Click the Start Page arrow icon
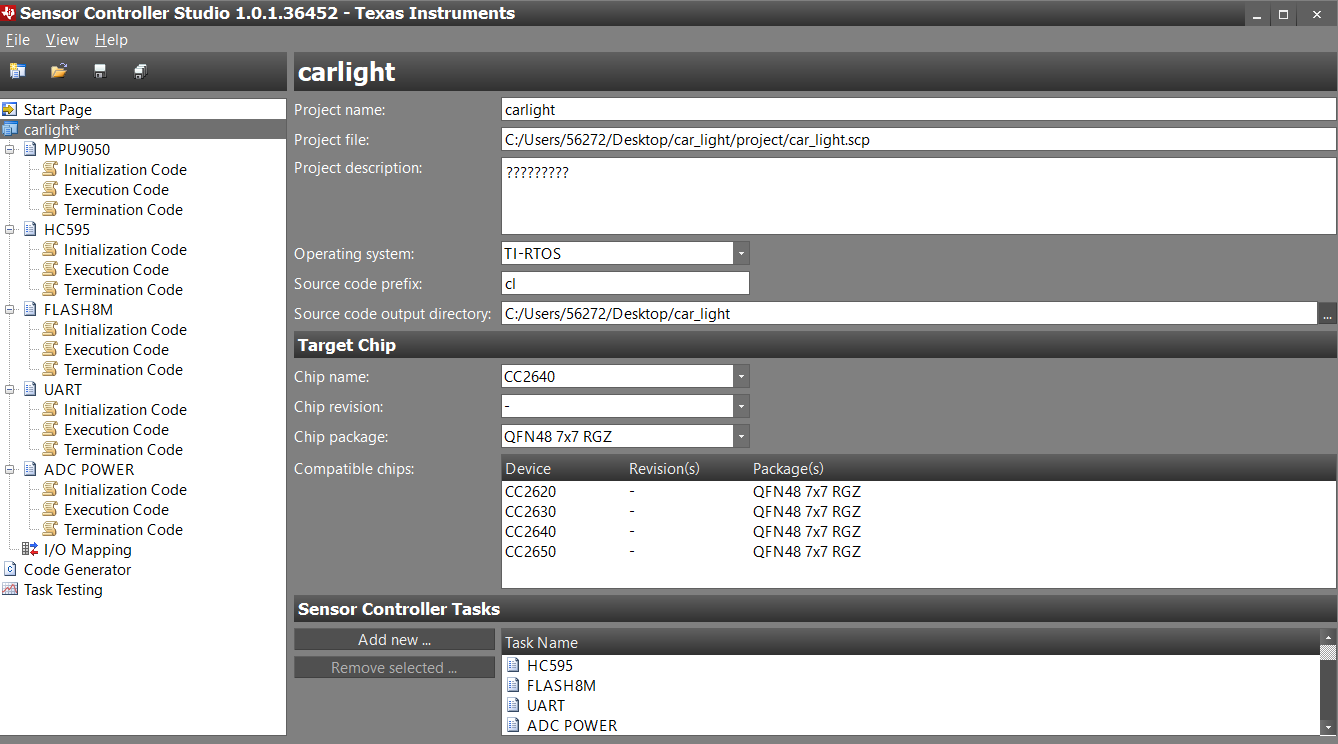Viewport: 1338px width, 744px height. [10, 109]
